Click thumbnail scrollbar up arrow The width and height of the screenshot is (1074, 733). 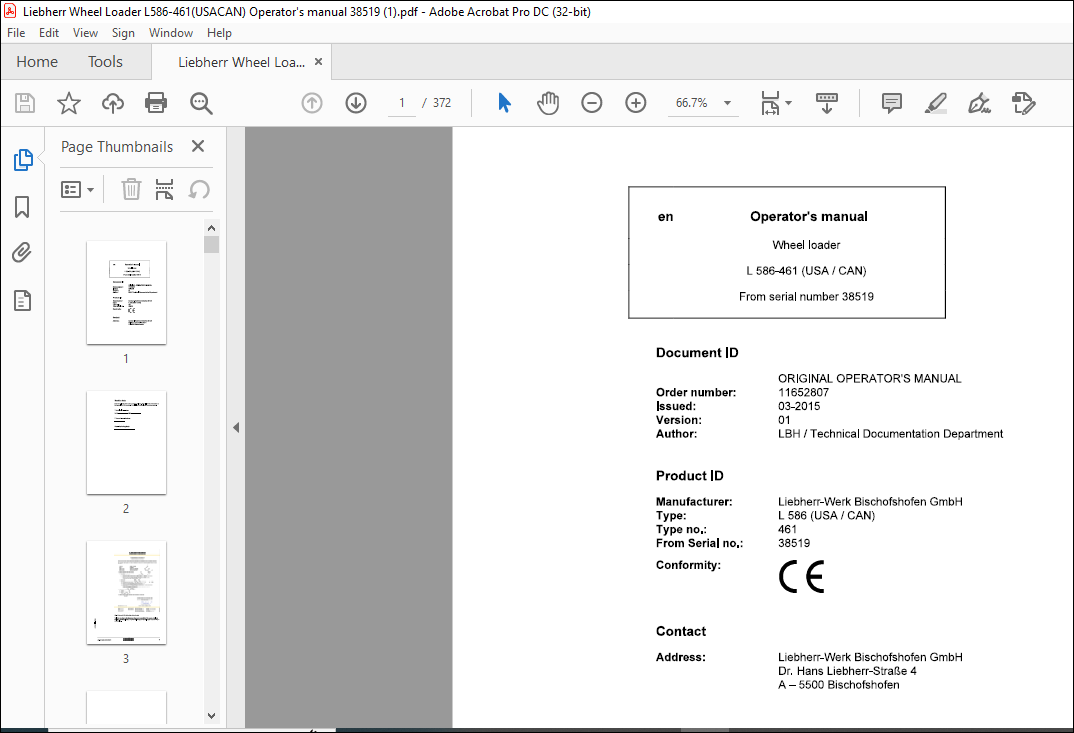(x=211, y=228)
